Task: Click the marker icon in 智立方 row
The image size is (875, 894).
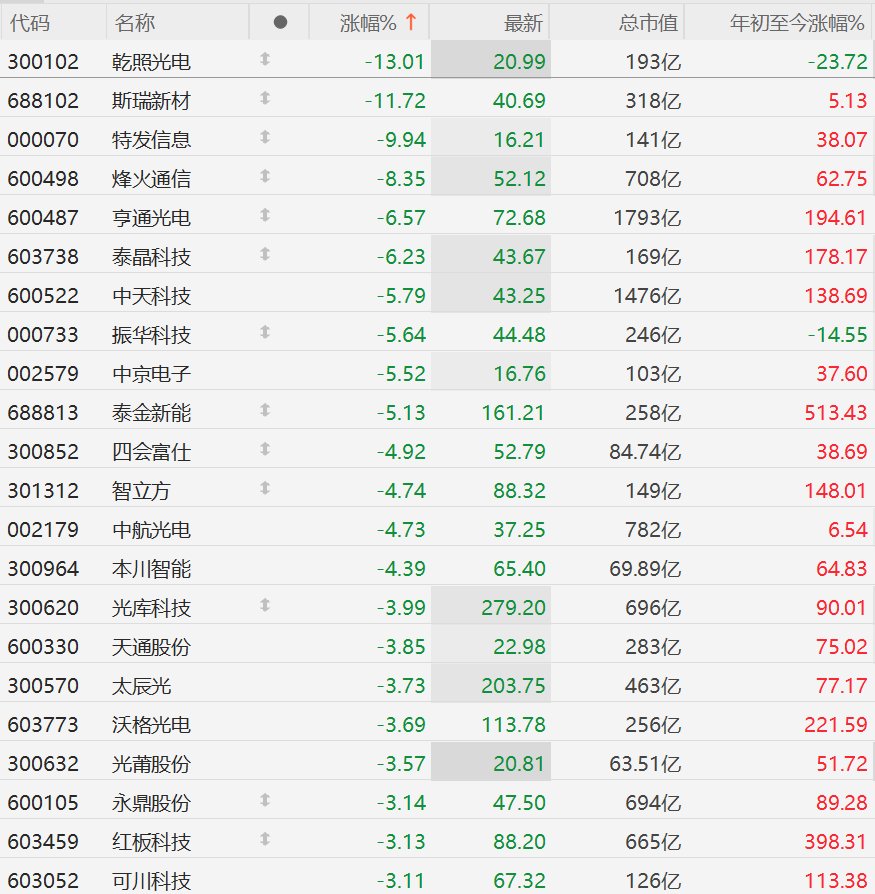Action: click(264, 488)
